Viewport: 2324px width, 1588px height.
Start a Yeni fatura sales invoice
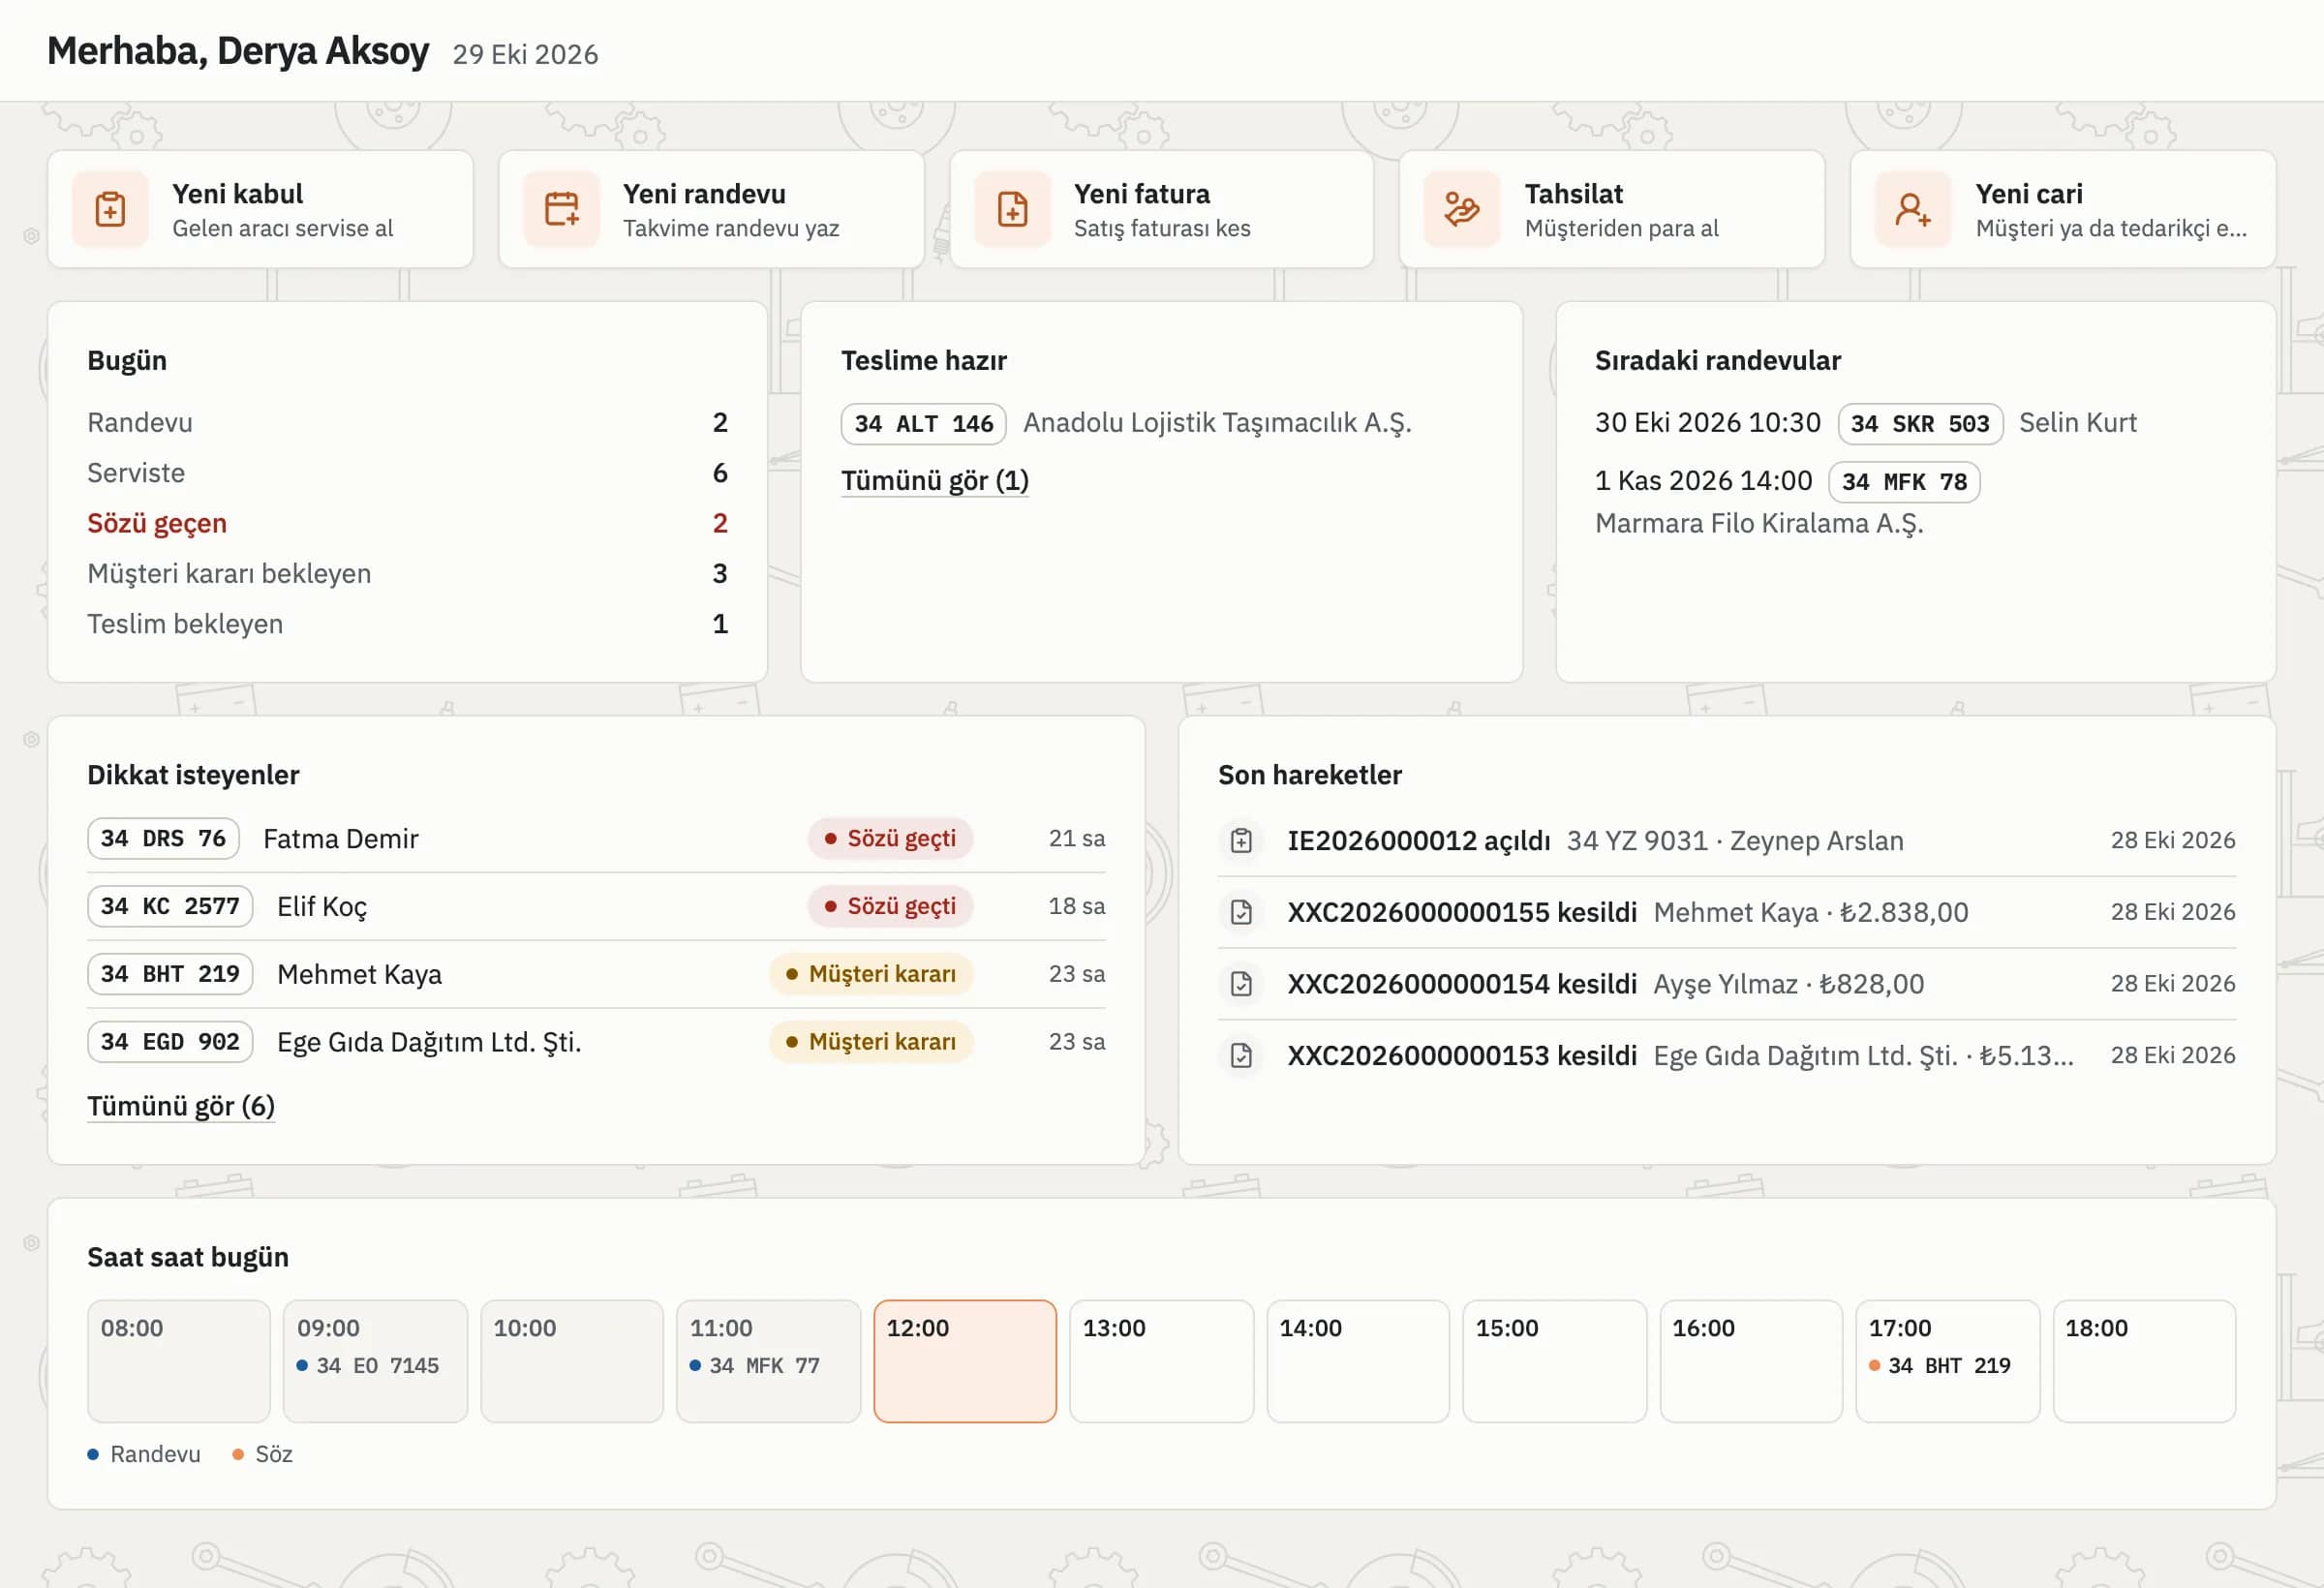coord(1161,209)
